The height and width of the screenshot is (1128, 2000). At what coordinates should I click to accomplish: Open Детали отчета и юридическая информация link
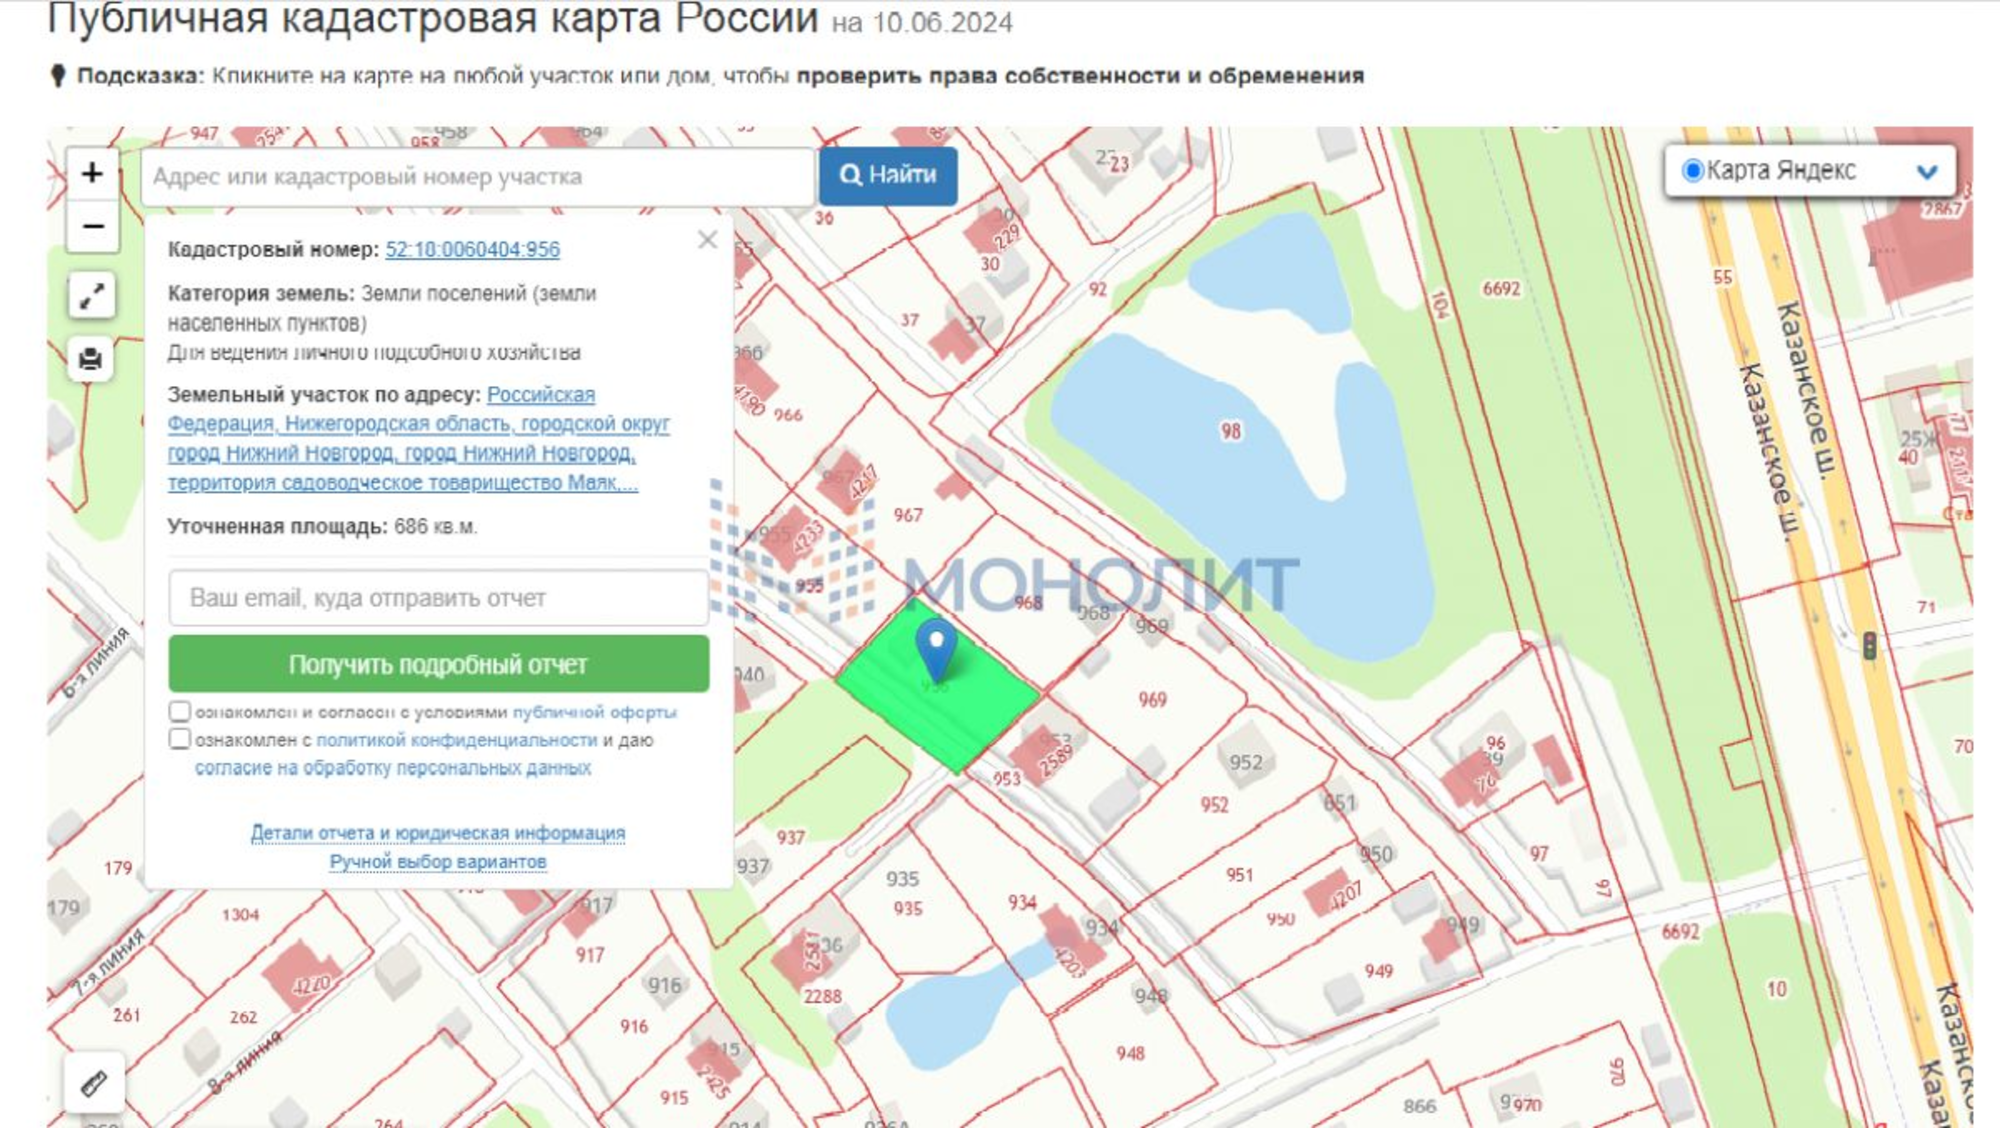coord(437,833)
